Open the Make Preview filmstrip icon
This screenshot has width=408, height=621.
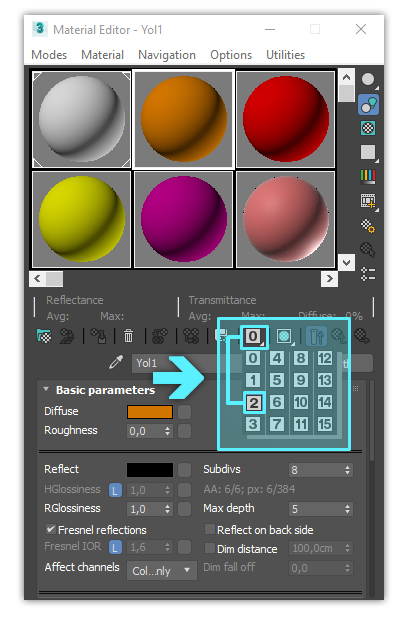point(368,201)
